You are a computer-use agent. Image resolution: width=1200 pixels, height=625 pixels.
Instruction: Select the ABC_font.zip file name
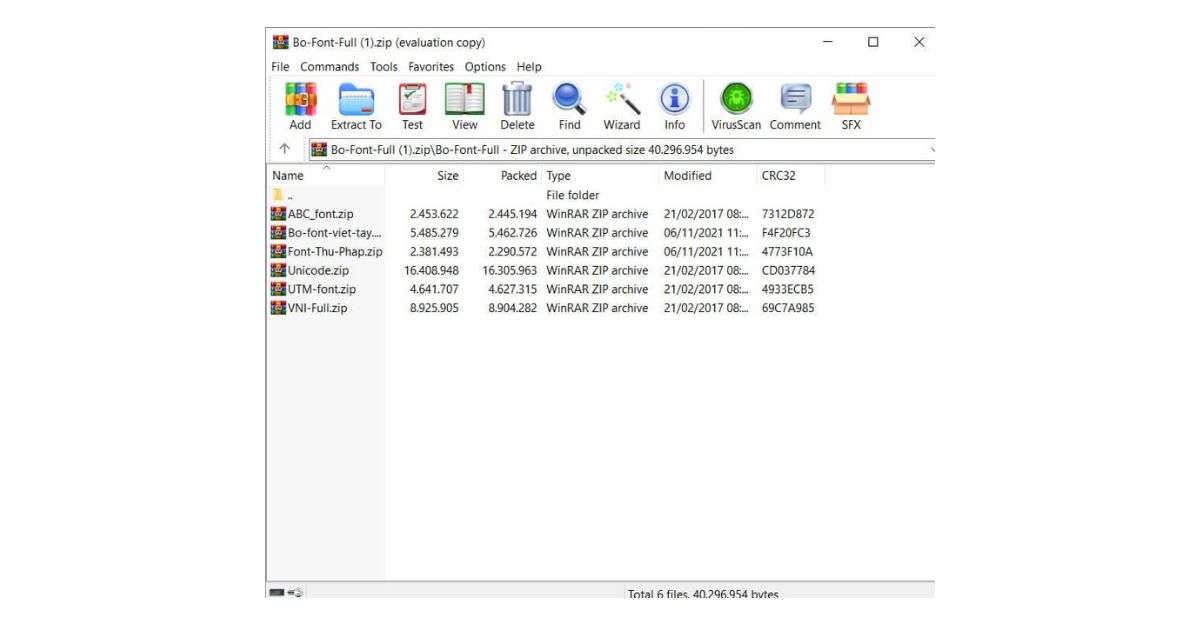[x=320, y=214]
